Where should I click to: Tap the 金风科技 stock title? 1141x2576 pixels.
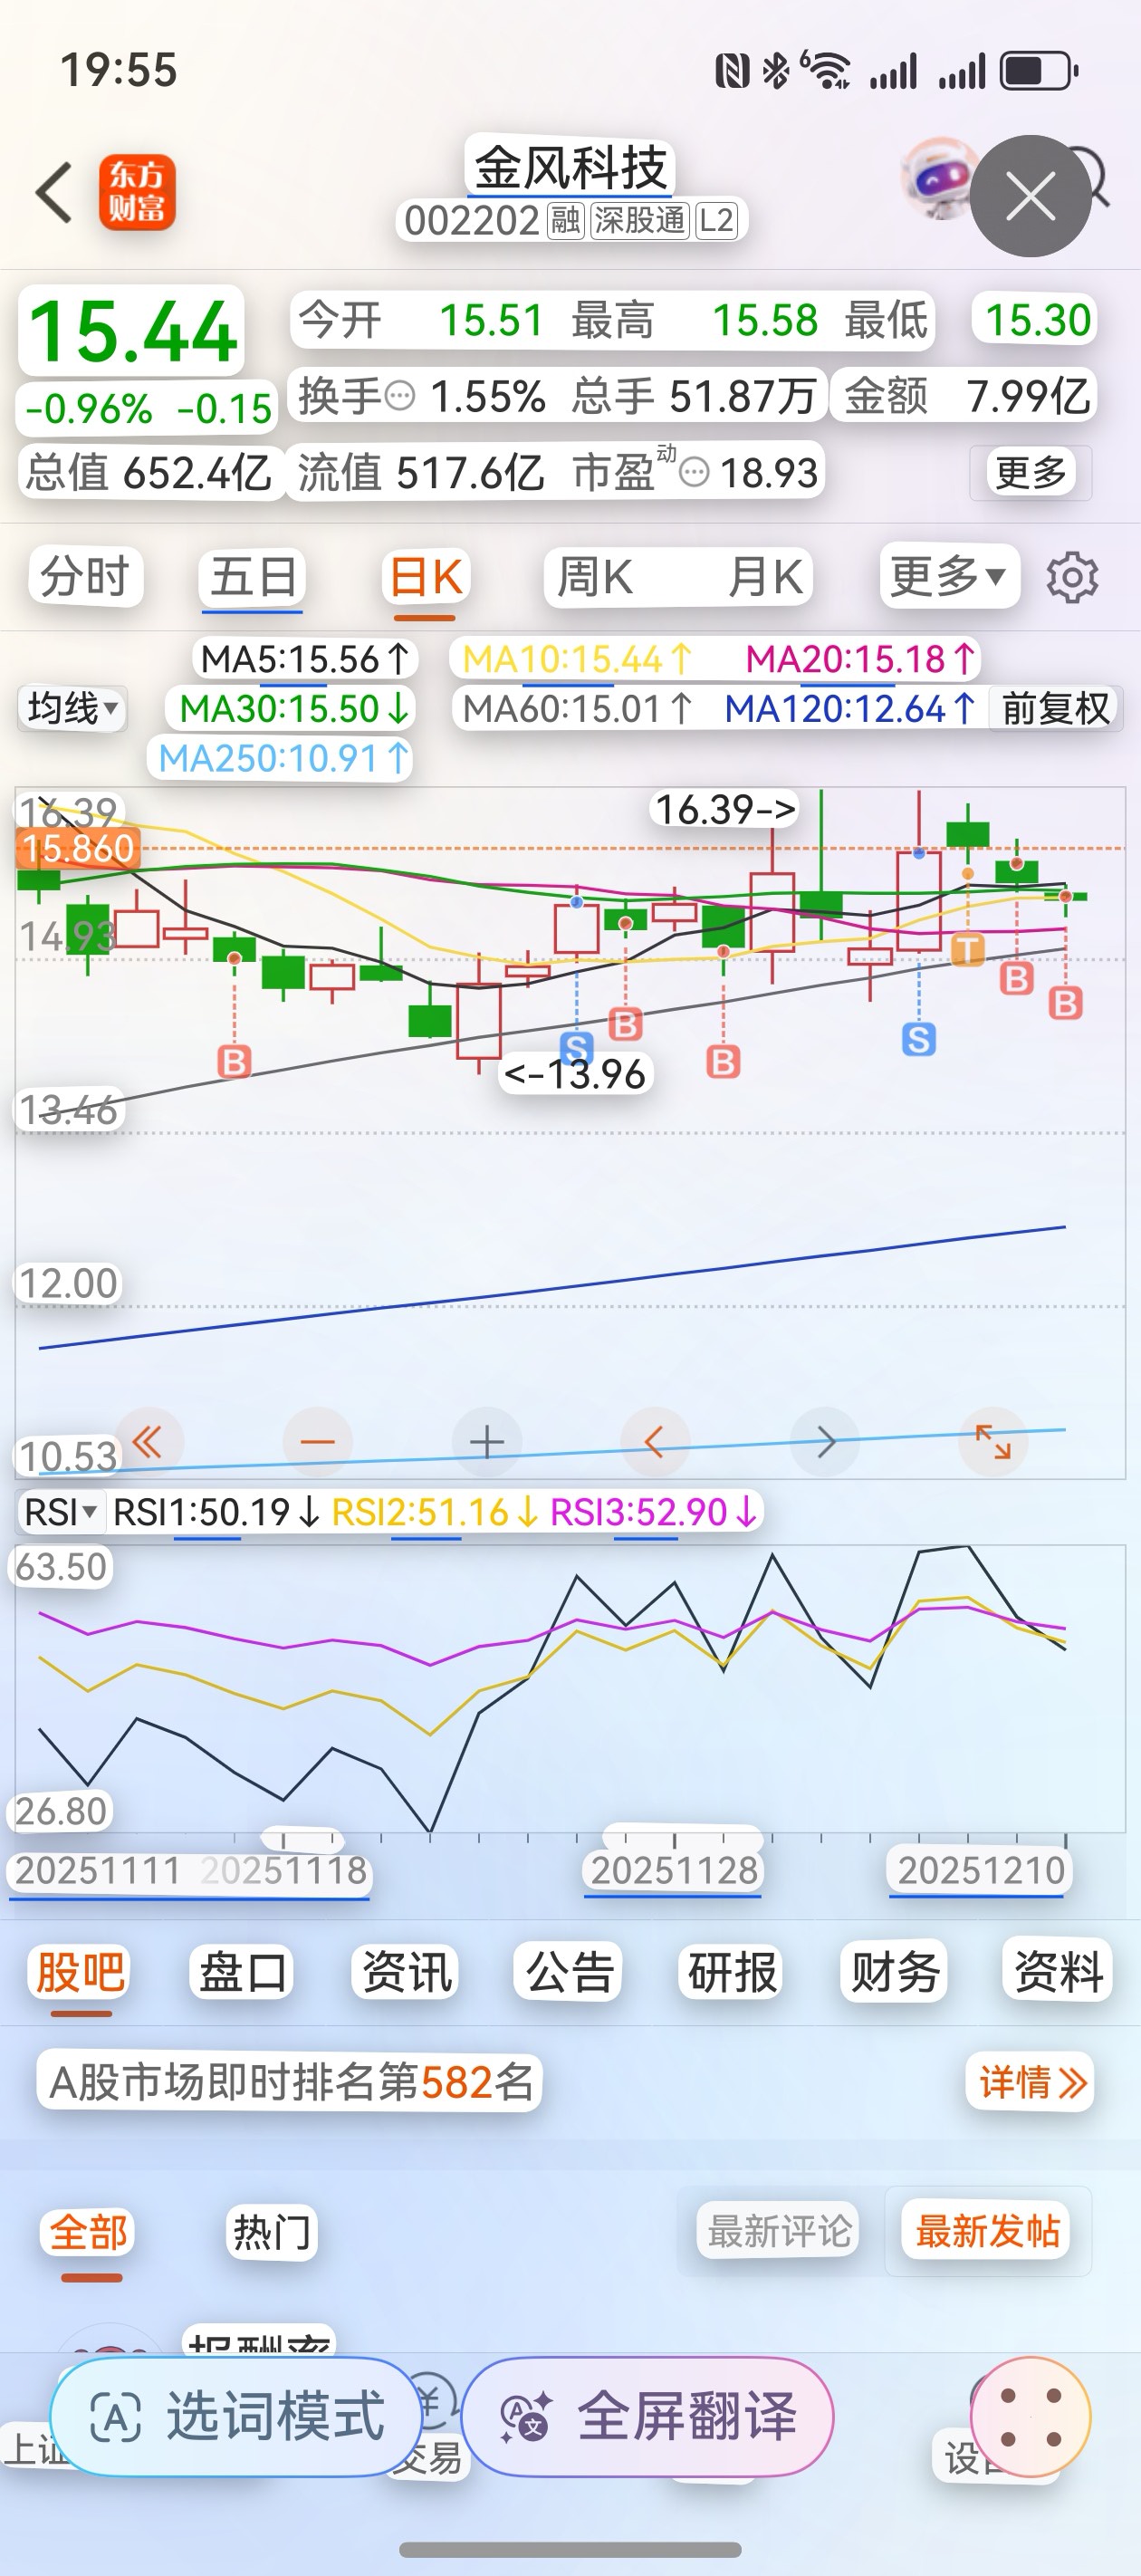[570, 167]
